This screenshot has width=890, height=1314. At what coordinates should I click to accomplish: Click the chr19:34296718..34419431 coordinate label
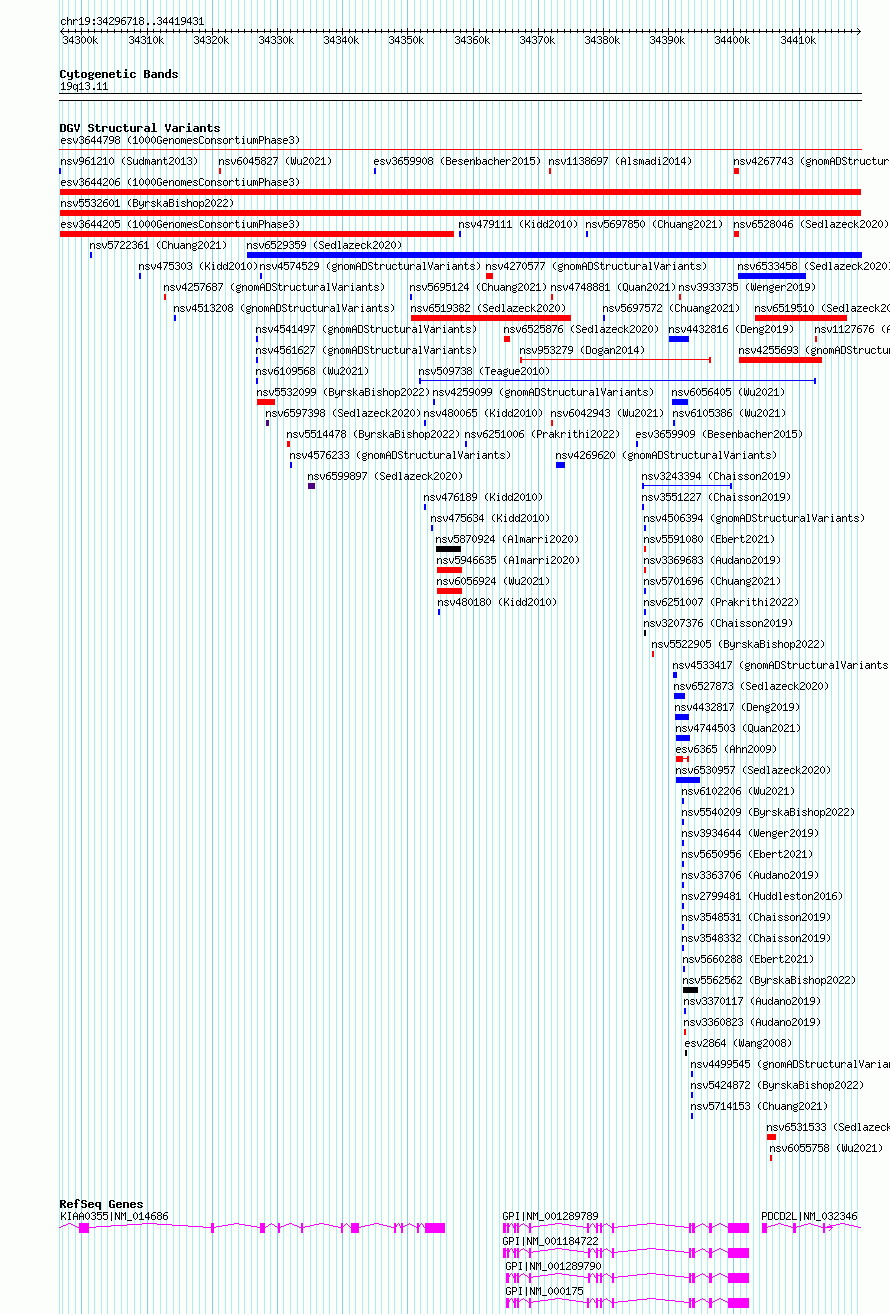click(132, 21)
